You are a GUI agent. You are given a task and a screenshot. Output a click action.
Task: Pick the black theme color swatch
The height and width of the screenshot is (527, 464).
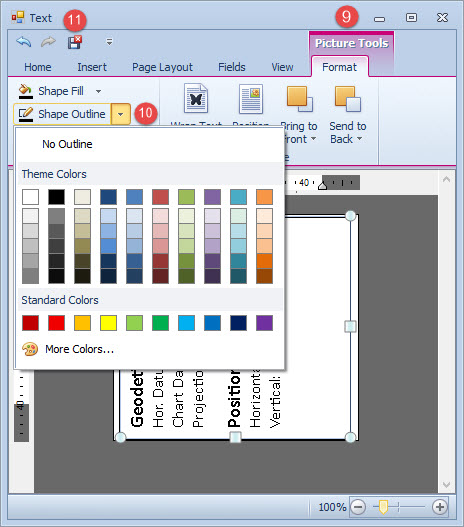click(x=56, y=197)
